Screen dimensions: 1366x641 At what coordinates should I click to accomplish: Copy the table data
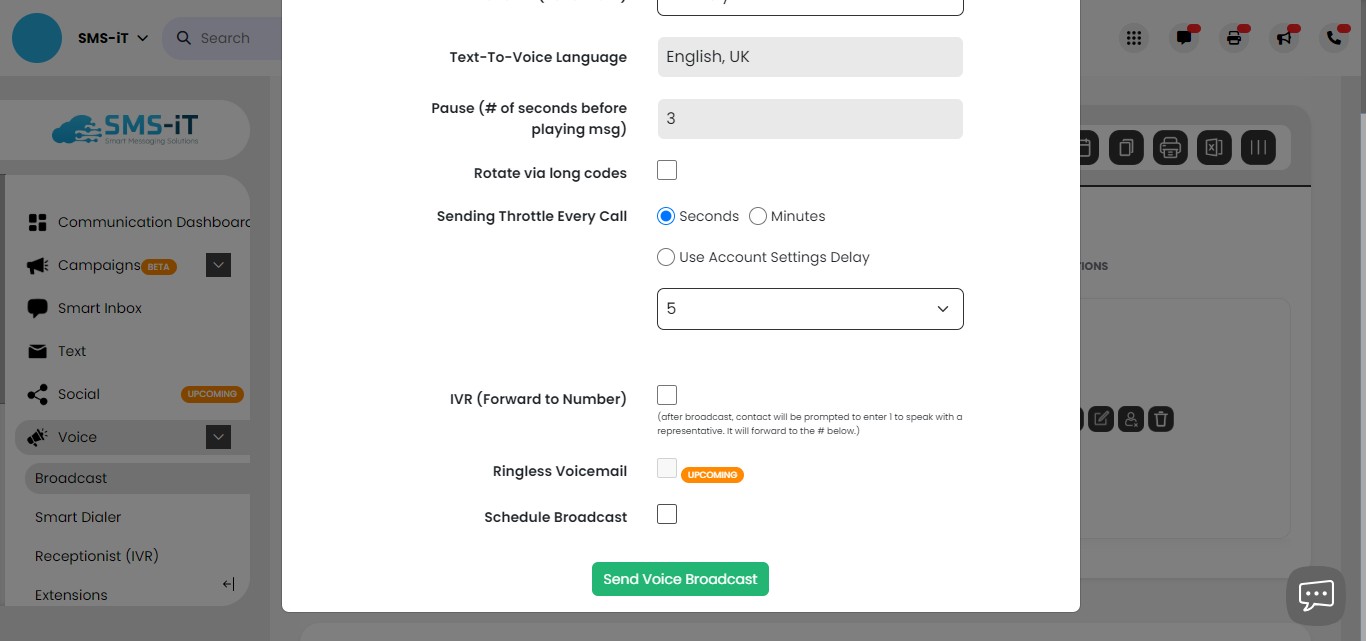[1125, 147]
